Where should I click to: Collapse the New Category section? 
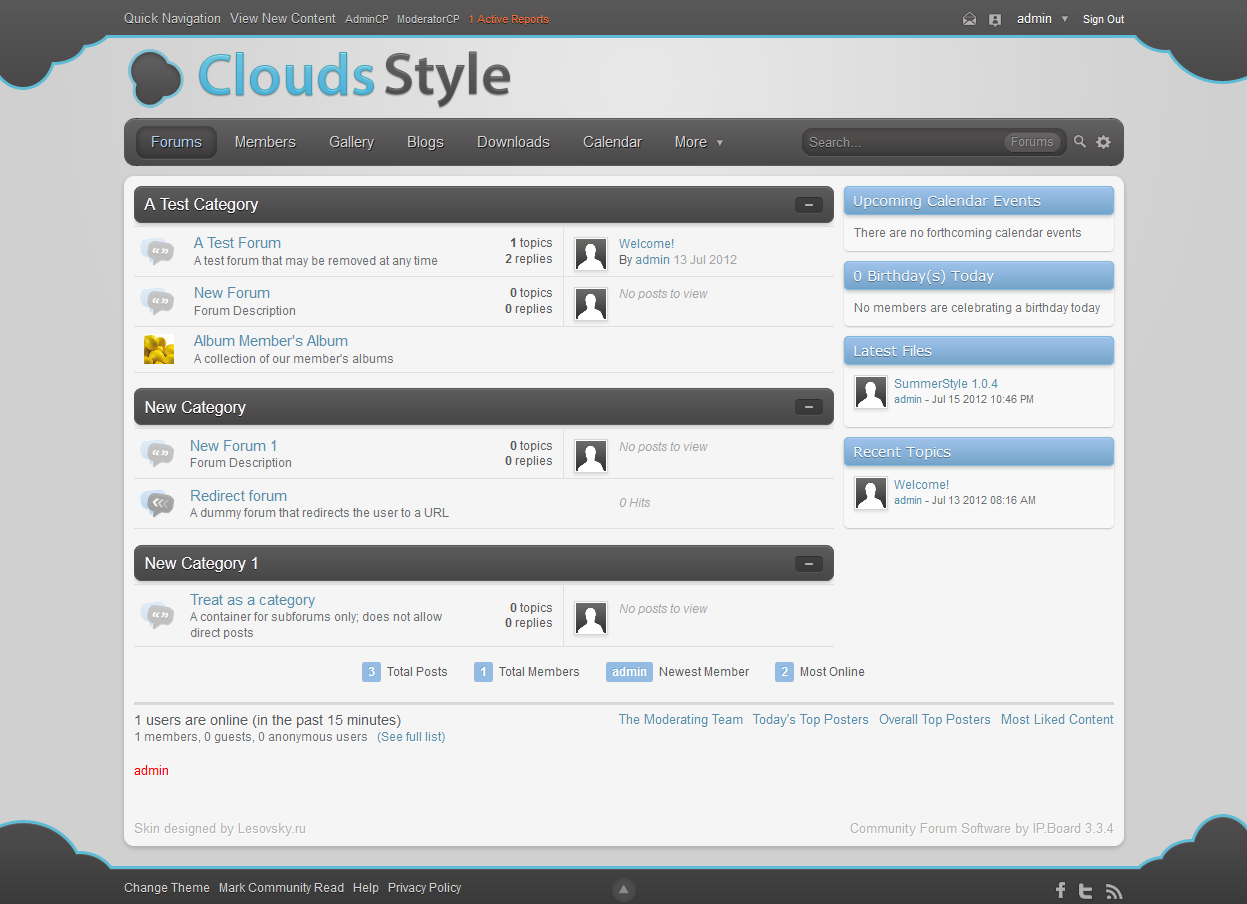[x=808, y=407]
